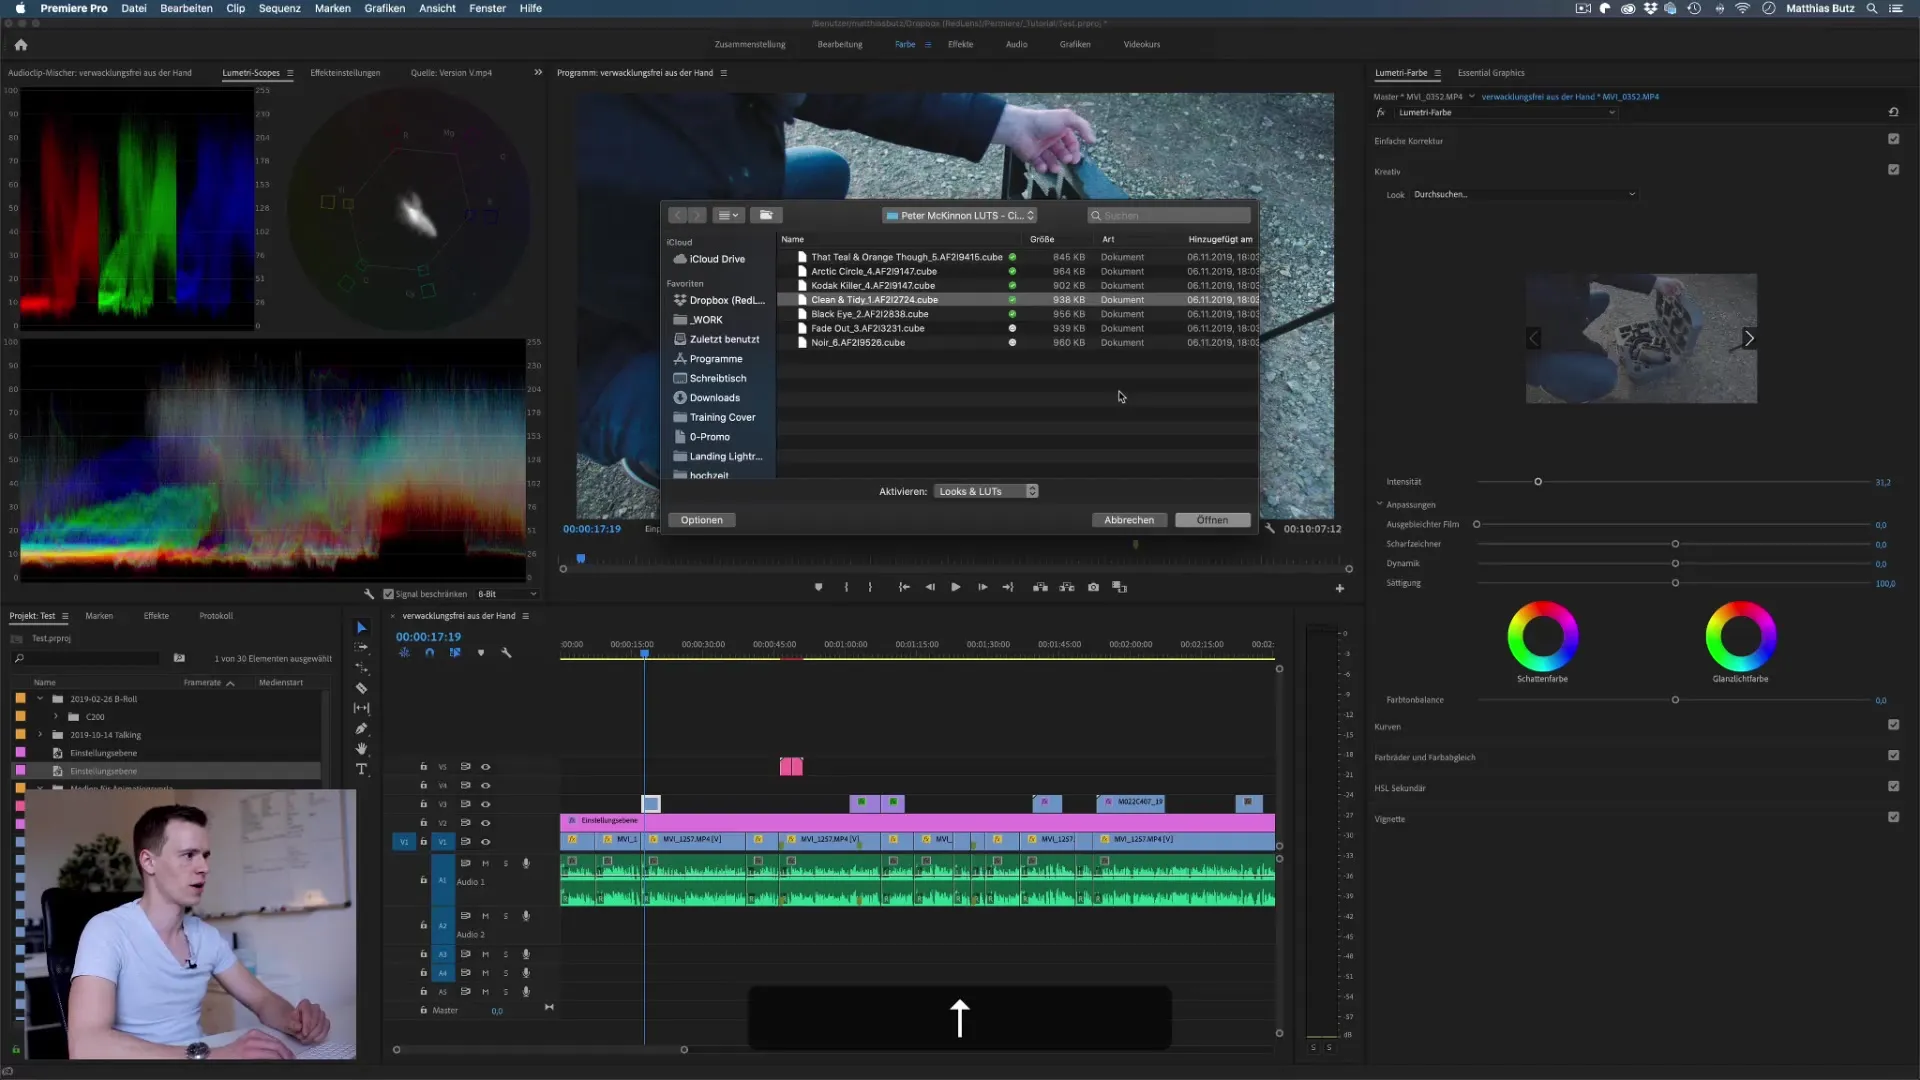
Task: Toggle the Vignette checkbox
Action: pyautogui.click(x=1893, y=818)
